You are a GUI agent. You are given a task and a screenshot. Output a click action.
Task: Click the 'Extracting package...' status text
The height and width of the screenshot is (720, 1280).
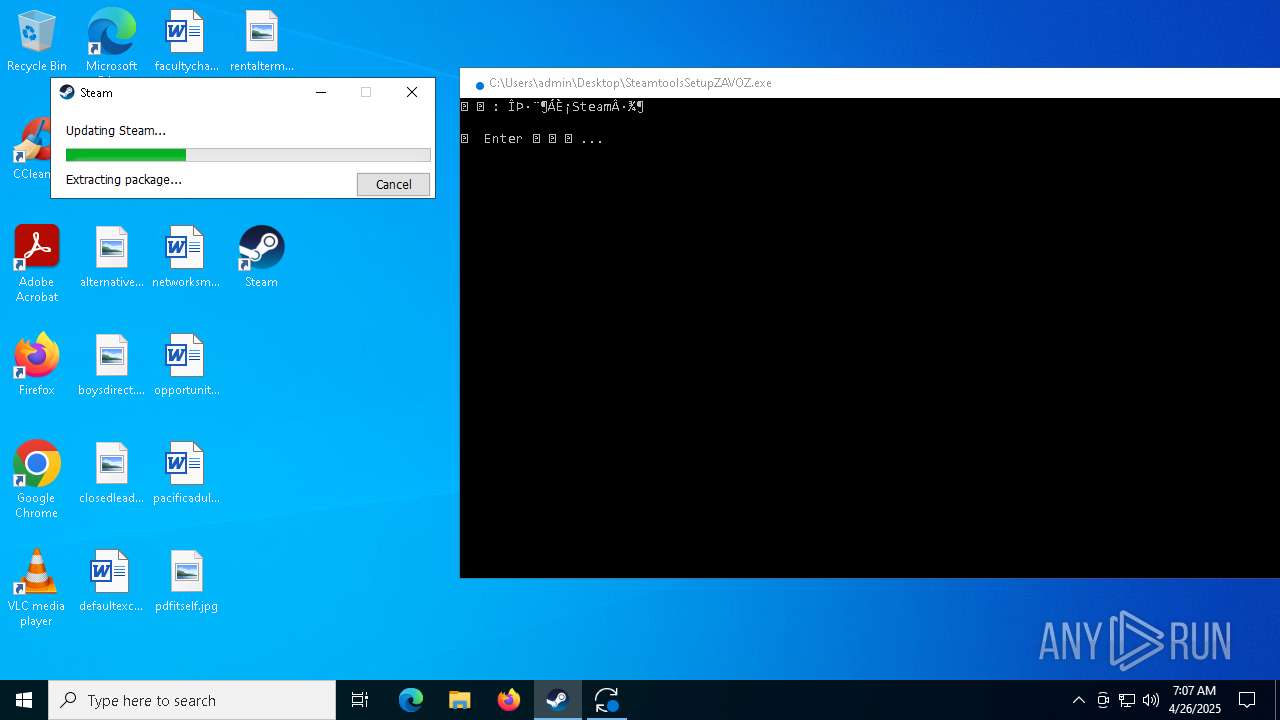point(124,180)
